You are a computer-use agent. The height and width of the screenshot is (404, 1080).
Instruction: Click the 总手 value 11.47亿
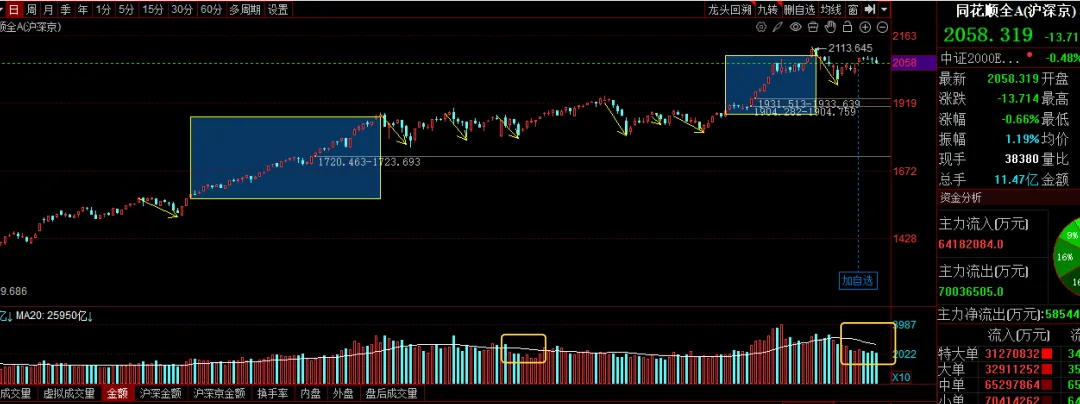coord(1016,180)
